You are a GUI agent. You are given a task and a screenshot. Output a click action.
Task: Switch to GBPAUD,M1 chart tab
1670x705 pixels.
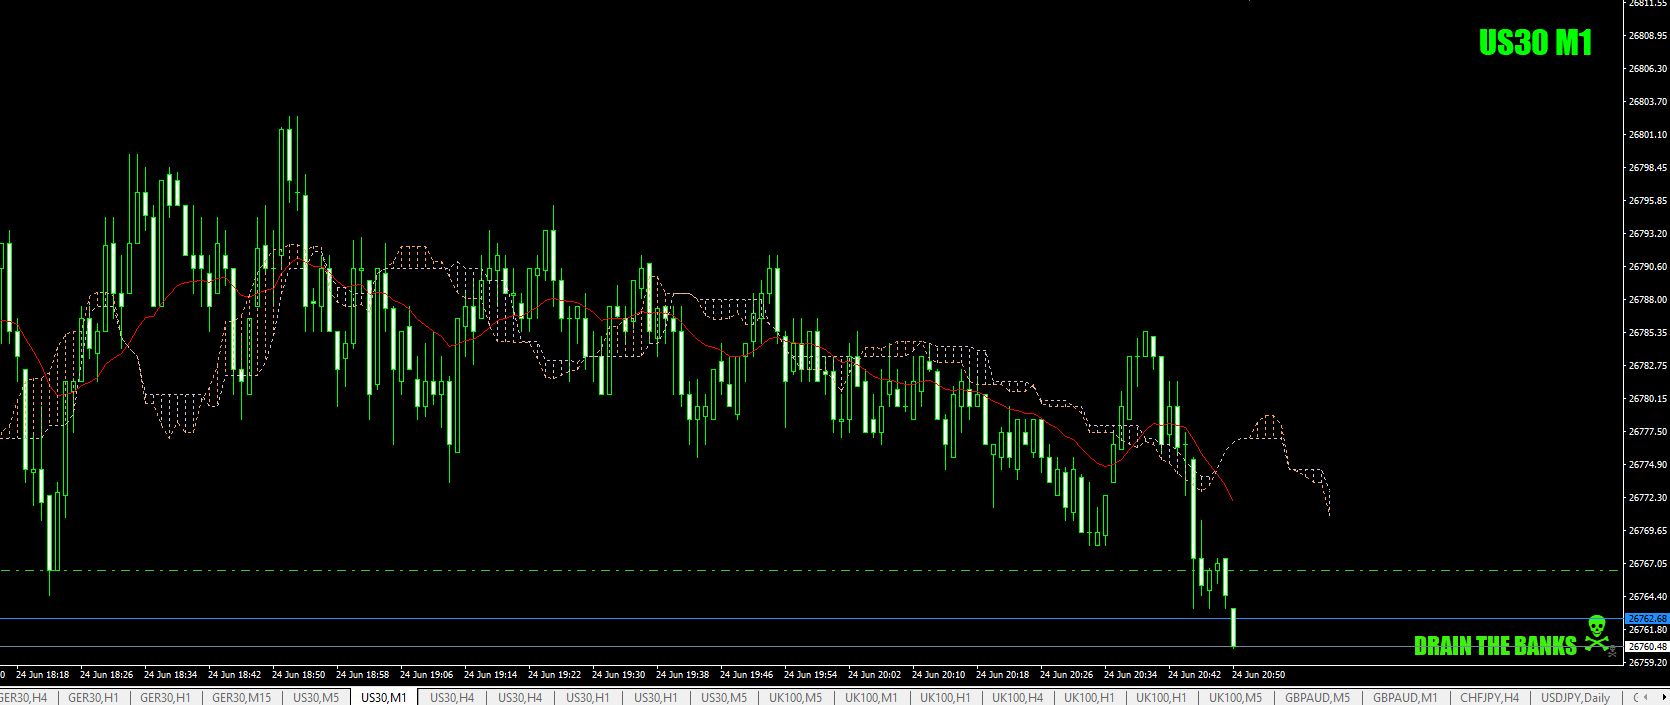pyautogui.click(x=1405, y=697)
